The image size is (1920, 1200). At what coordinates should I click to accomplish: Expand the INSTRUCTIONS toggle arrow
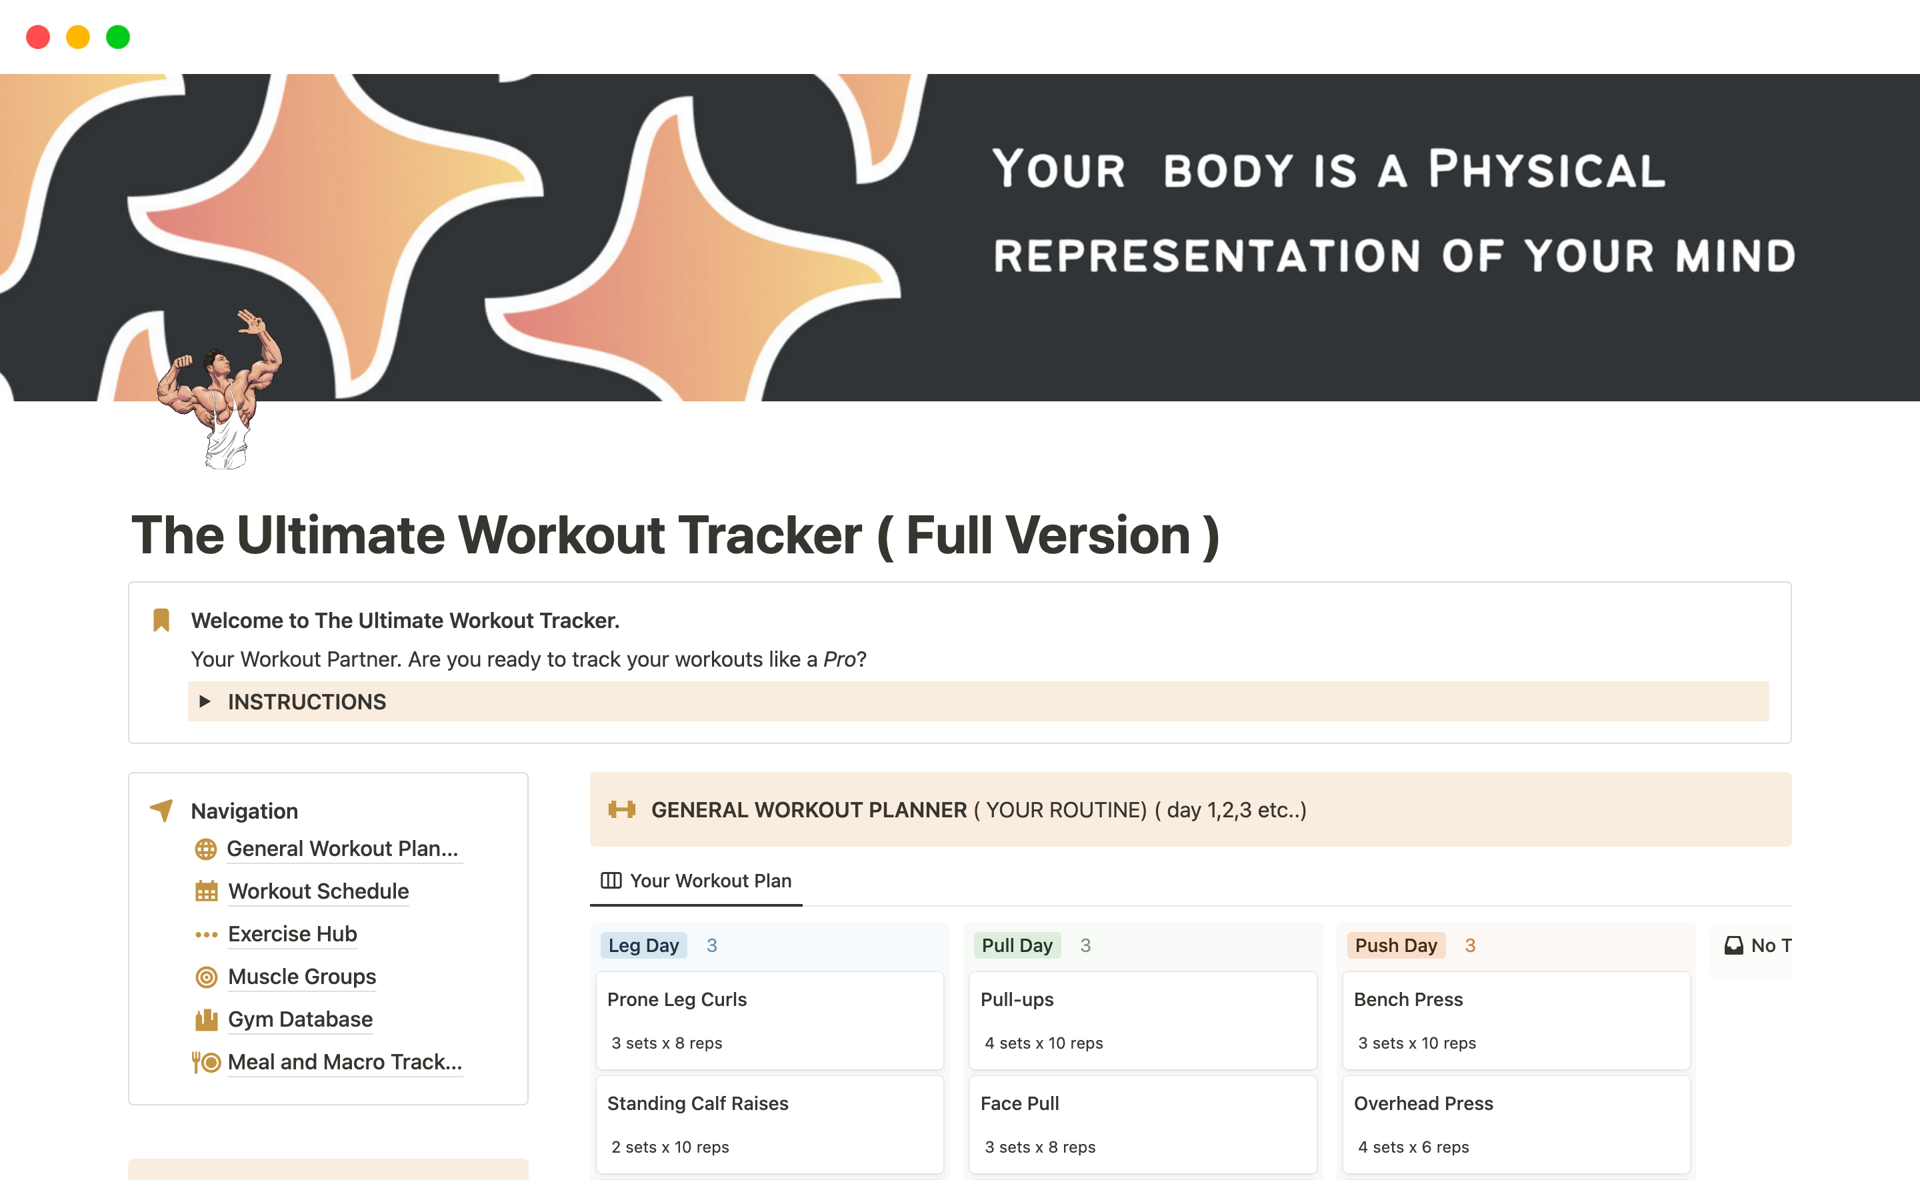(x=205, y=702)
